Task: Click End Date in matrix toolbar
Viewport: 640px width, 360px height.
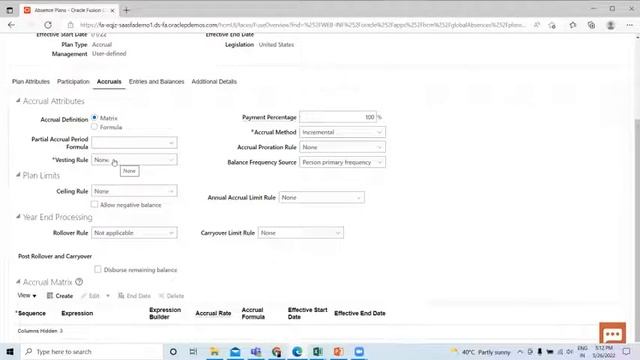Action: click(134, 296)
